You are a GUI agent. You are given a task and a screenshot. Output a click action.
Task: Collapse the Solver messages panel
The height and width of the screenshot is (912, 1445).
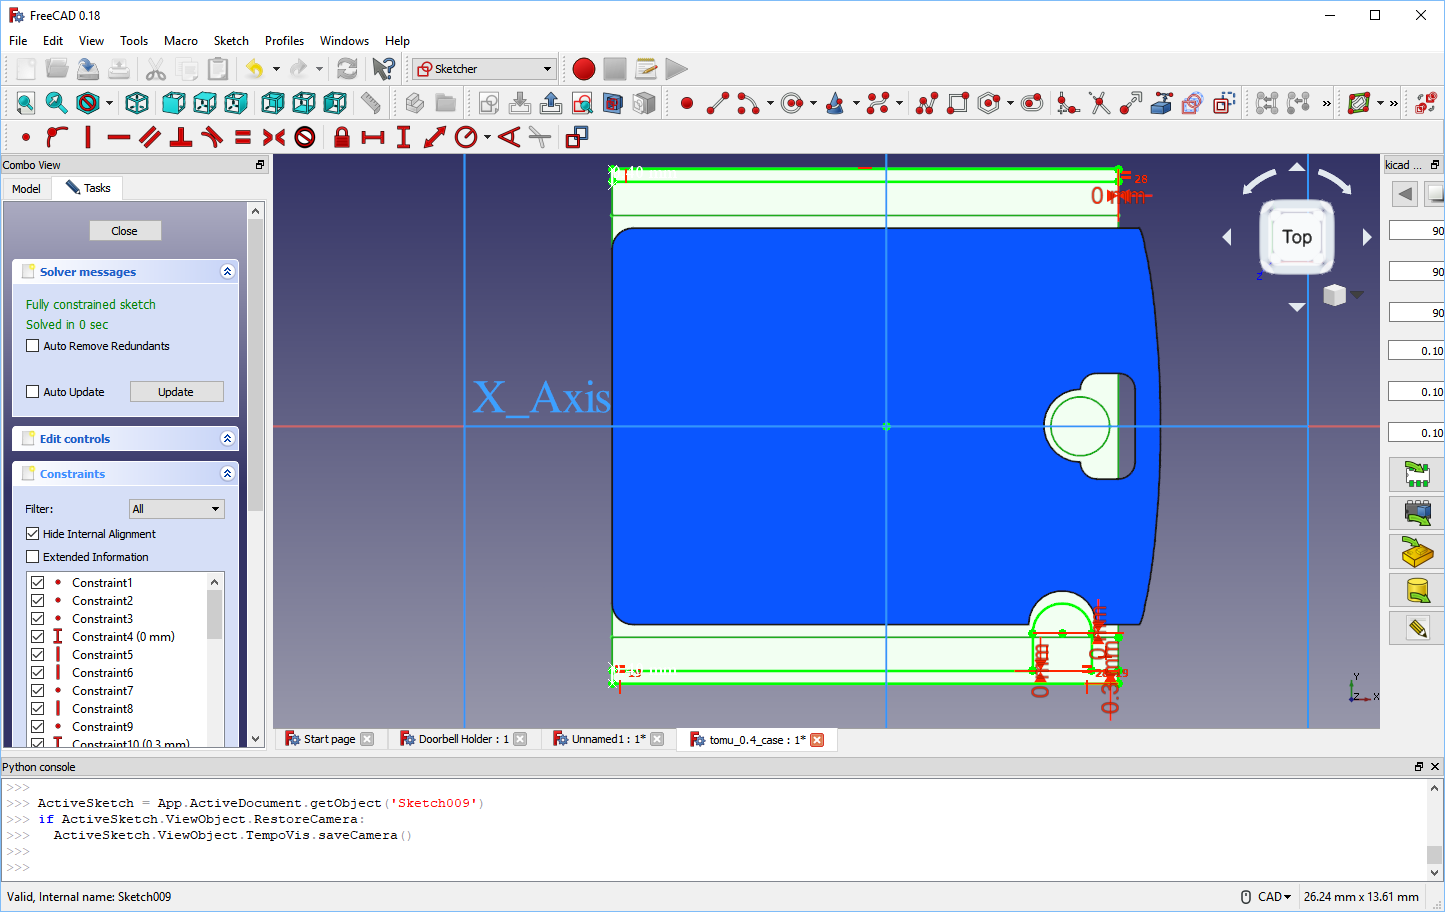pos(225,271)
